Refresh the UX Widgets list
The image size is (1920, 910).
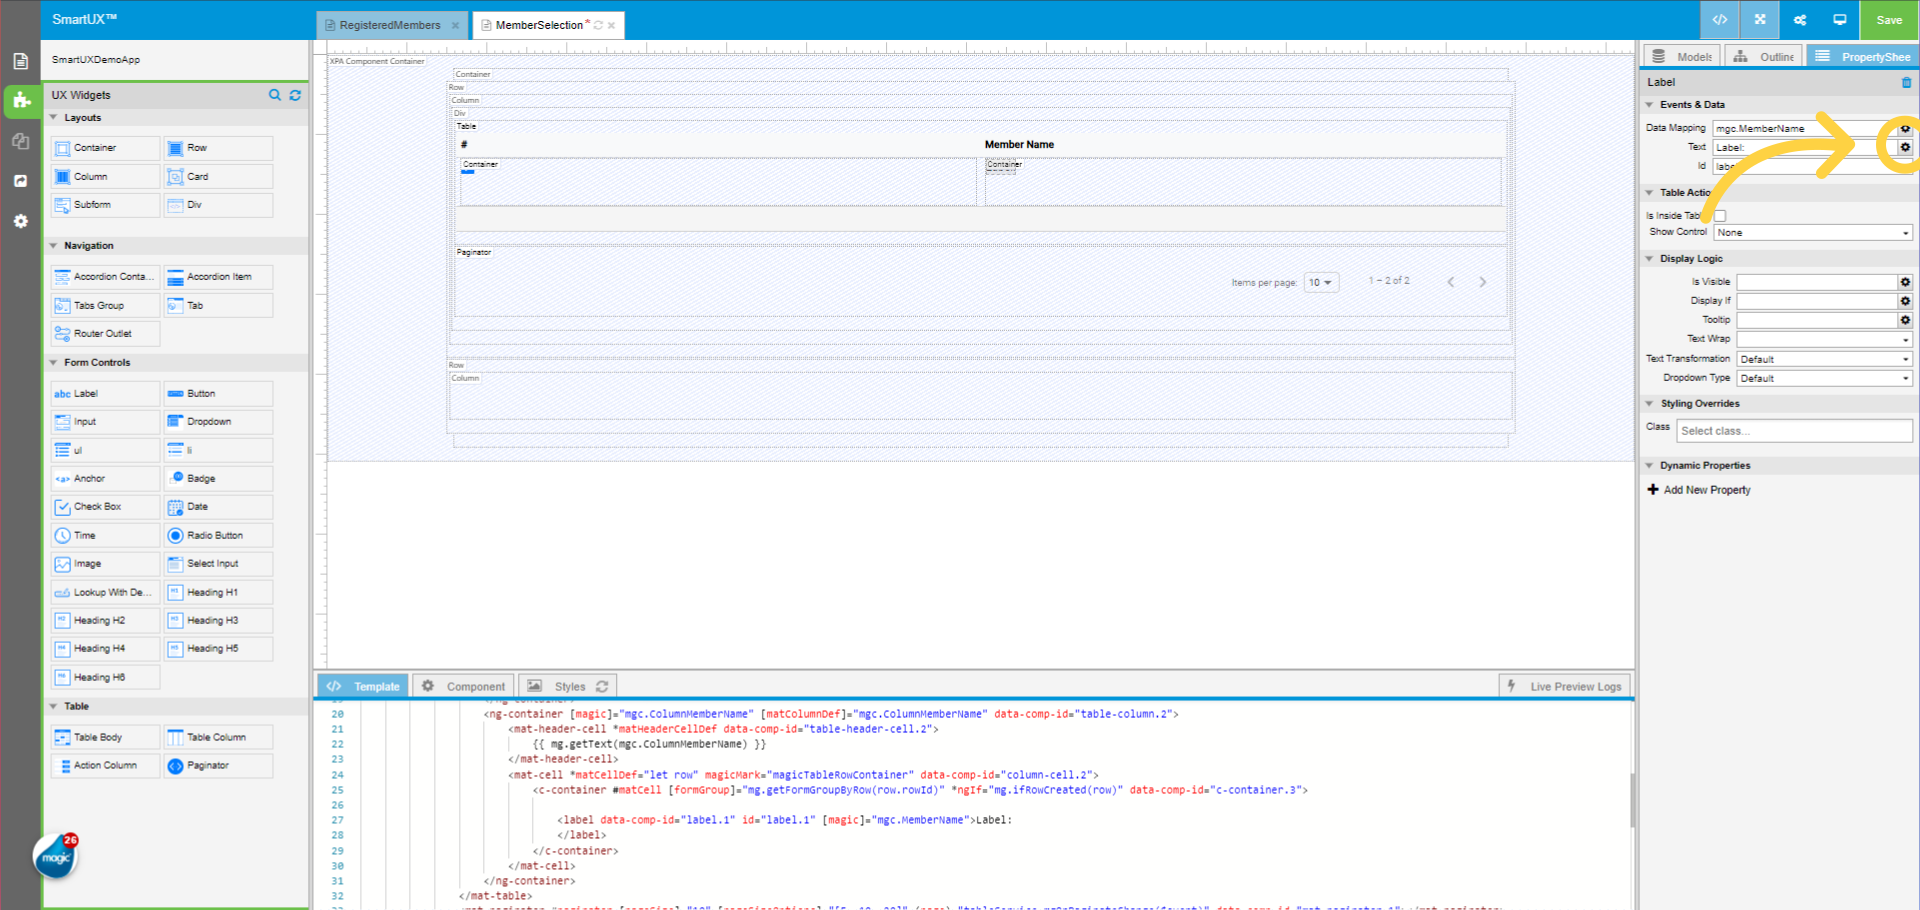tap(295, 95)
